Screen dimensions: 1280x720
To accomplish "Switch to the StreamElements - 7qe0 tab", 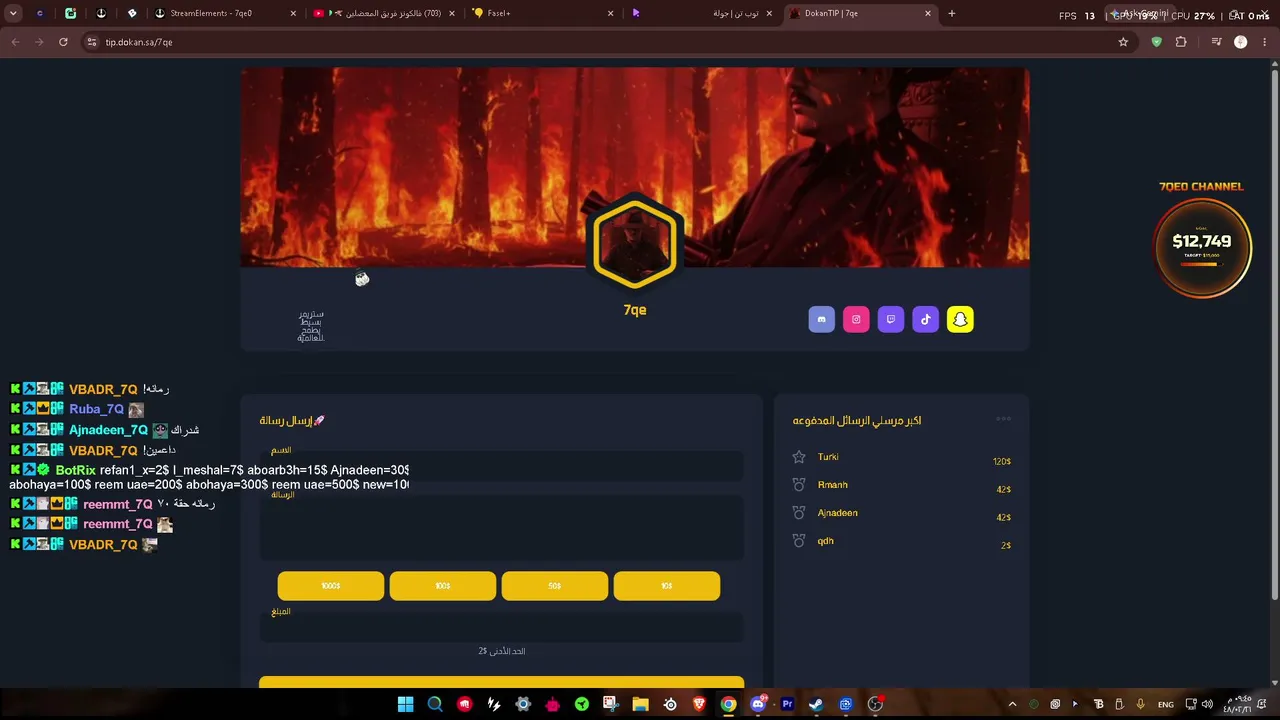I will (225, 14).
